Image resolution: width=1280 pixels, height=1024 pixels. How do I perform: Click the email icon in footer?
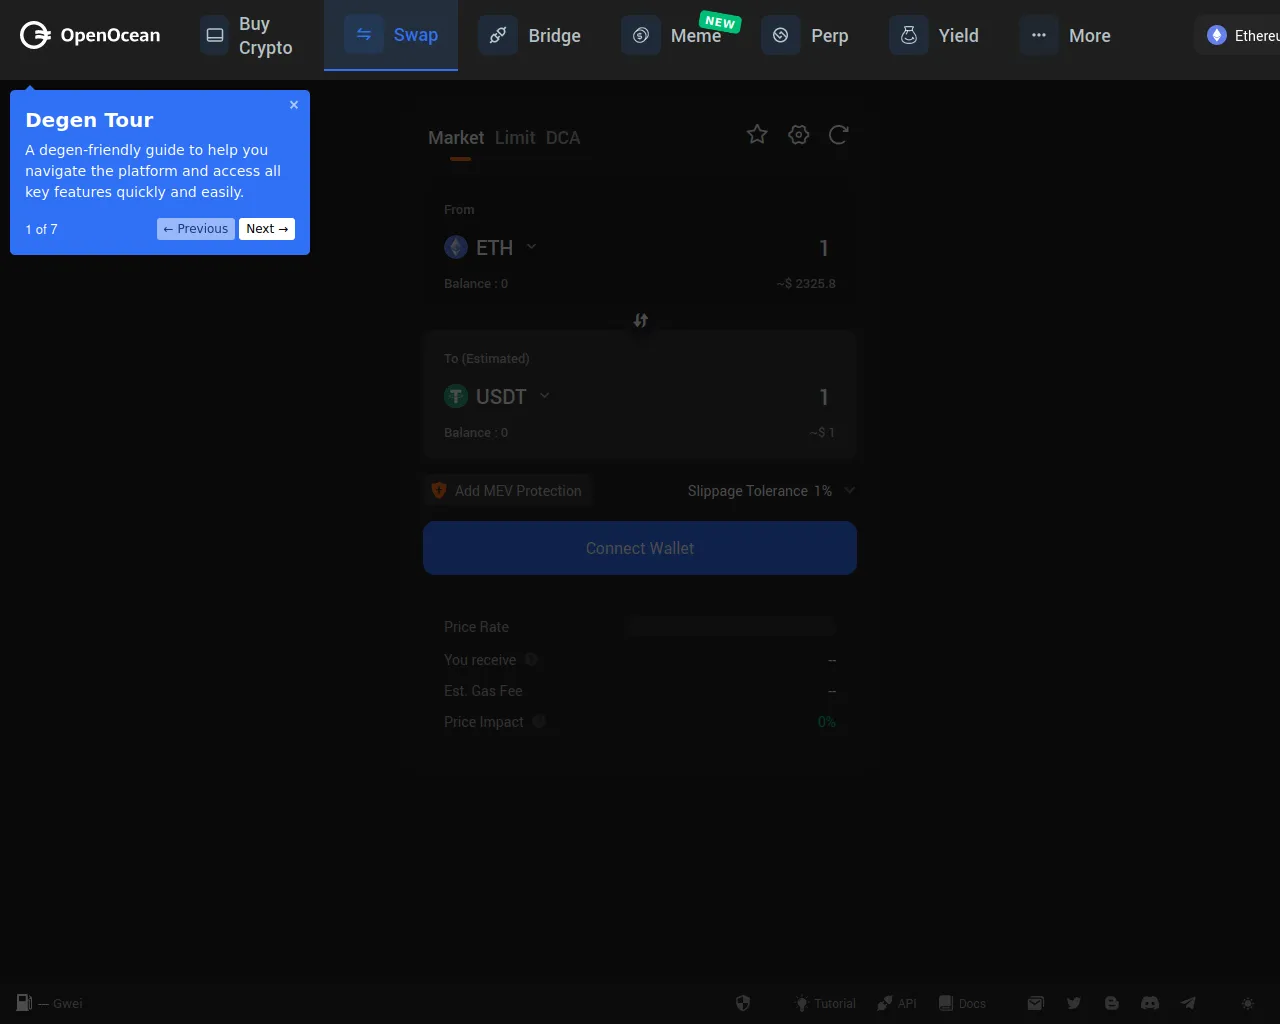click(x=1036, y=1003)
